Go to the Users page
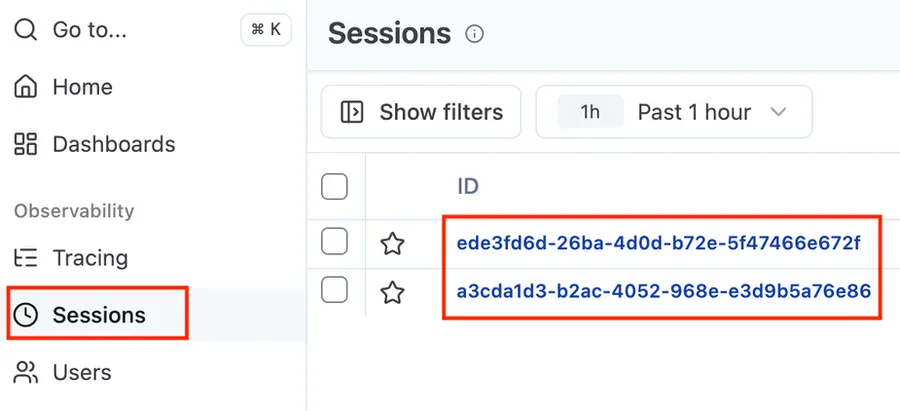This screenshot has width=900, height=411. point(81,372)
